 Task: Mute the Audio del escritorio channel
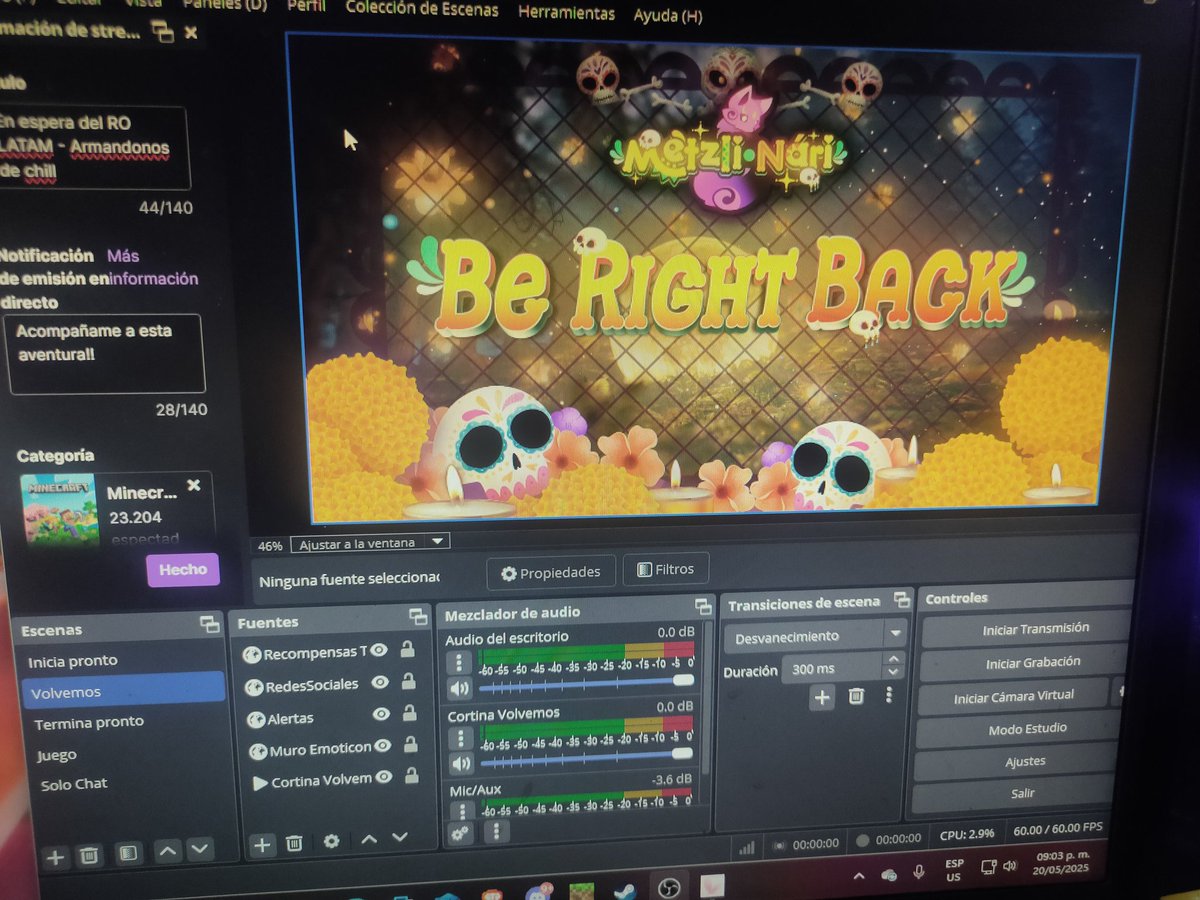pos(459,690)
